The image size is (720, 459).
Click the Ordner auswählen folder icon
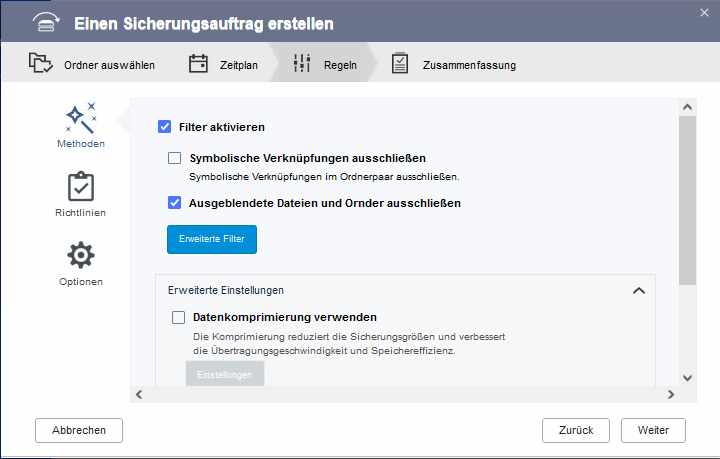(x=40, y=63)
